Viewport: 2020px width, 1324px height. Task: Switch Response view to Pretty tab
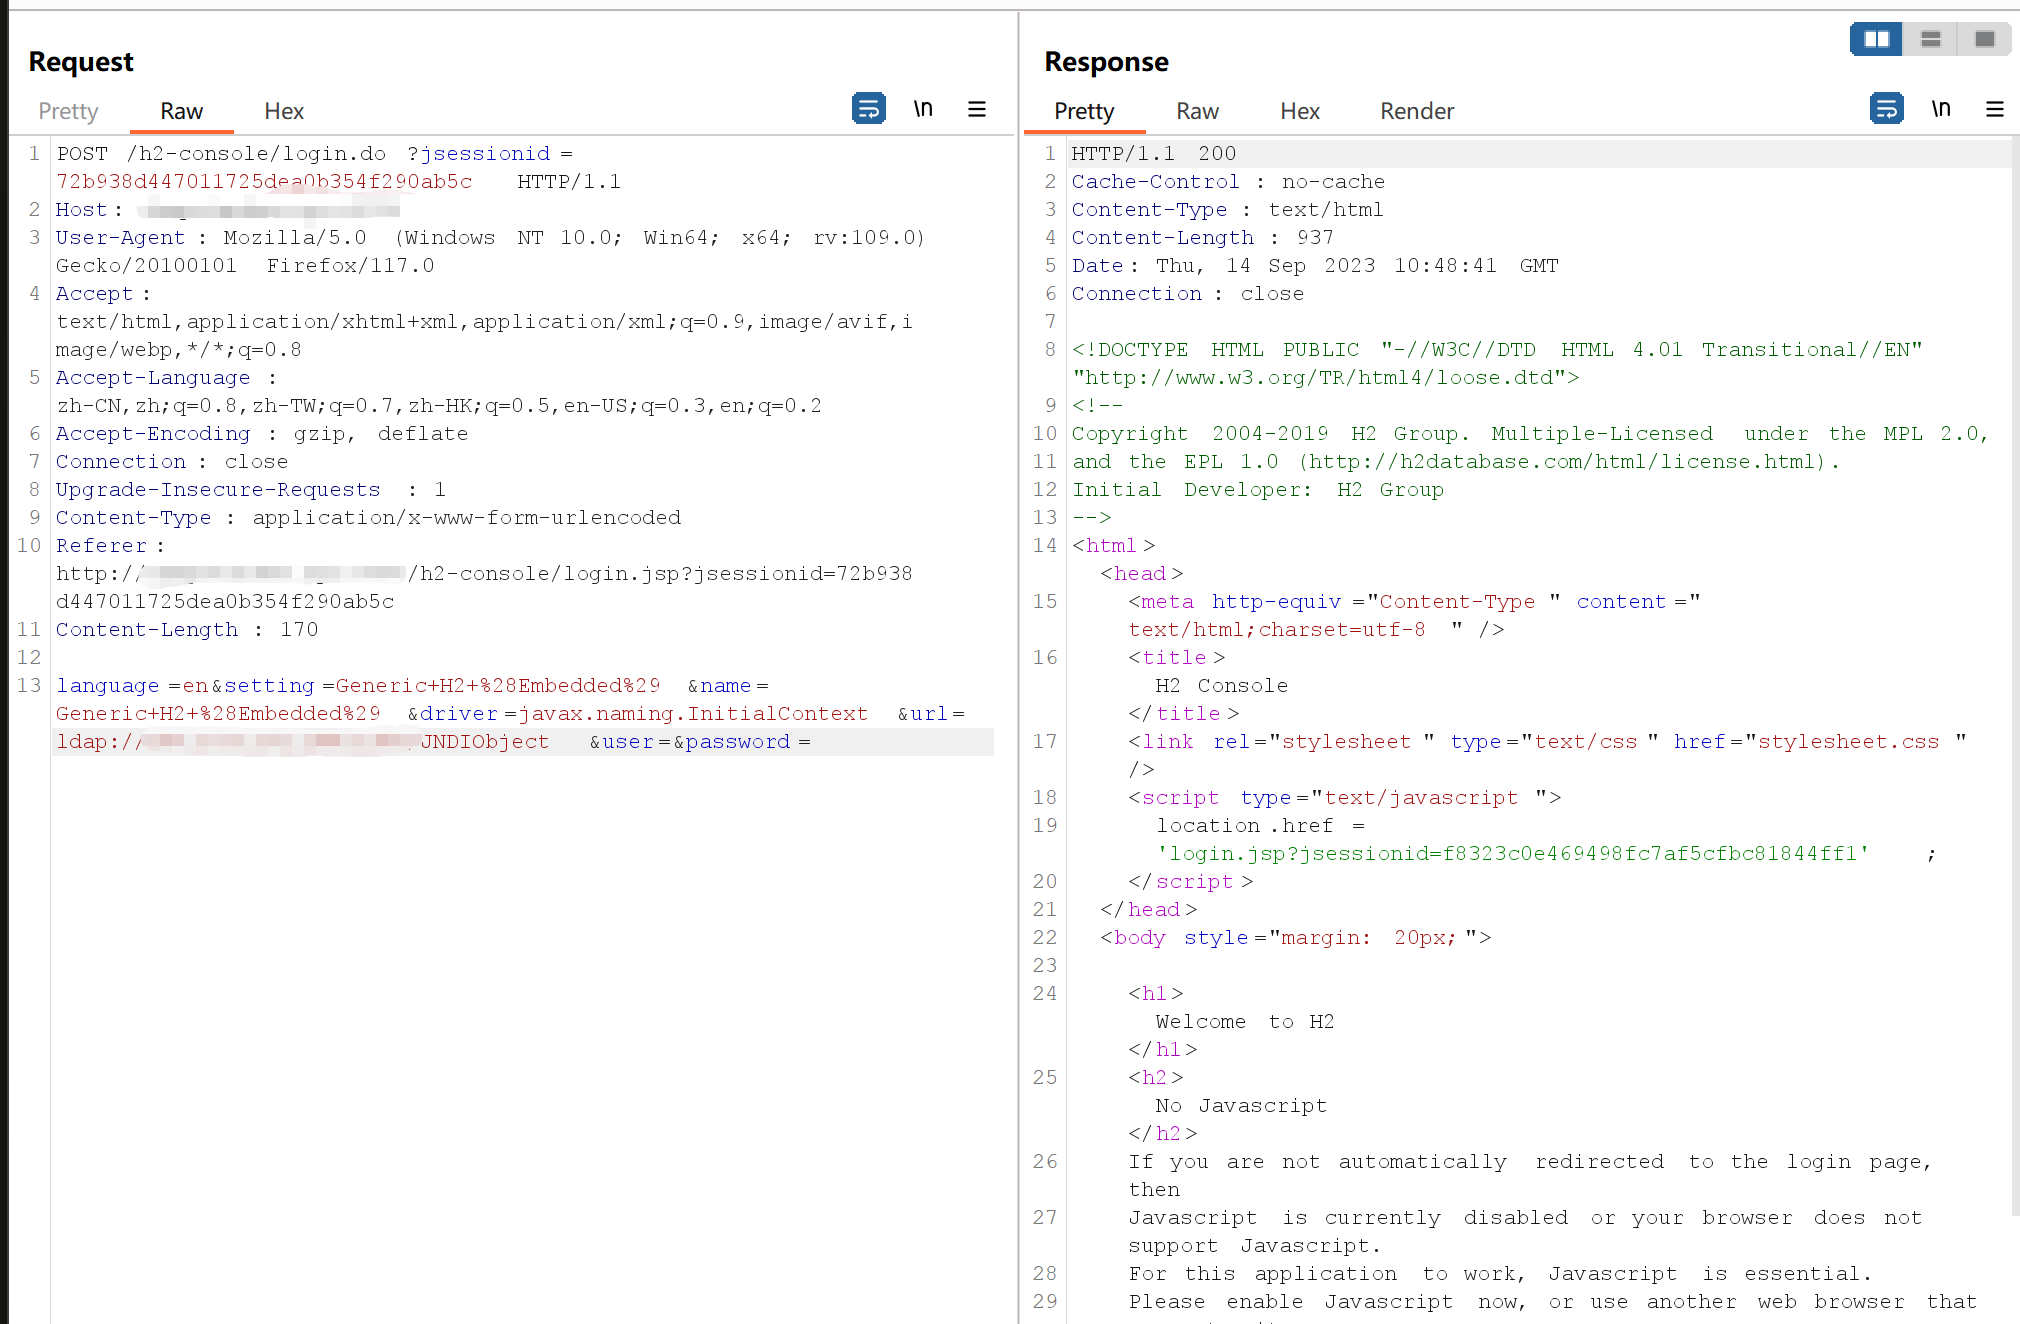pyautogui.click(x=1084, y=111)
